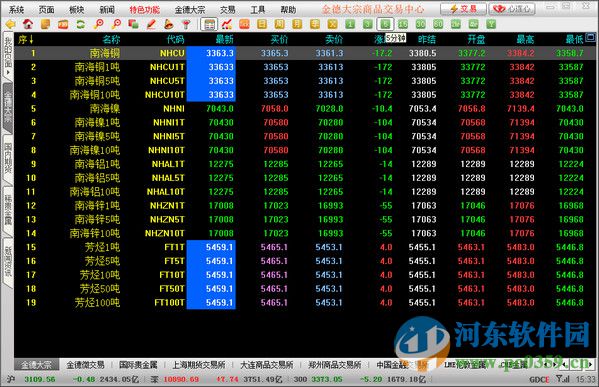Open the F10 information icon
Image resolution: width=599 pixels, height=387 pixels.
coord(63,24)
